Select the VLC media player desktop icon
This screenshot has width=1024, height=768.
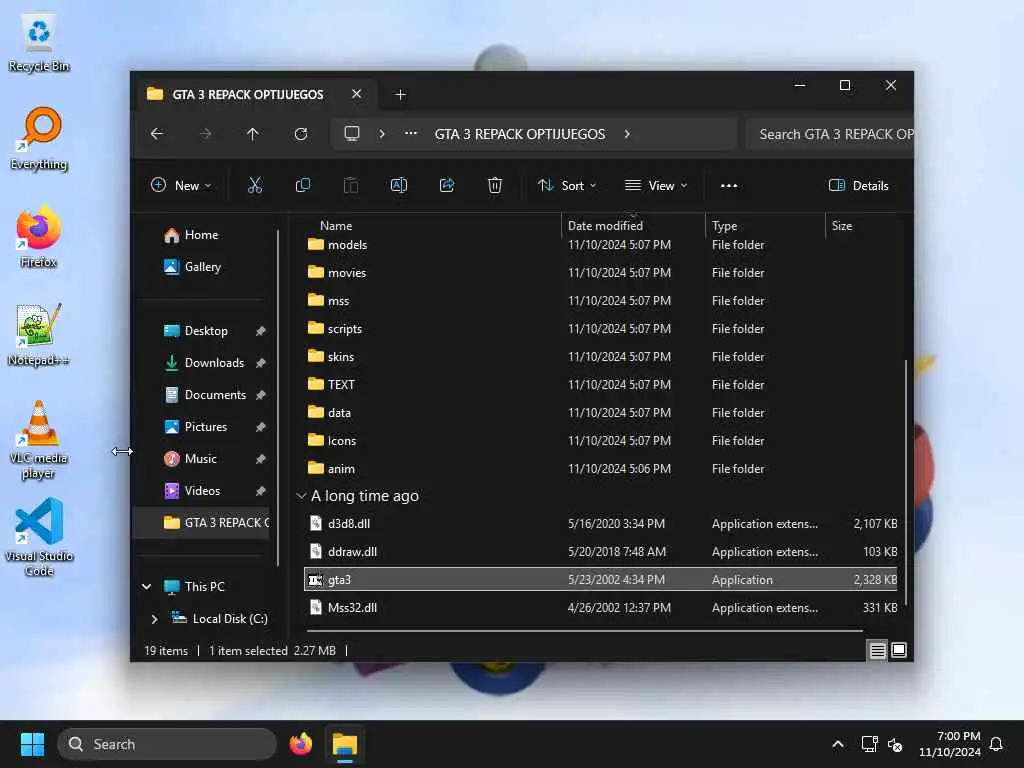point(39,440)
